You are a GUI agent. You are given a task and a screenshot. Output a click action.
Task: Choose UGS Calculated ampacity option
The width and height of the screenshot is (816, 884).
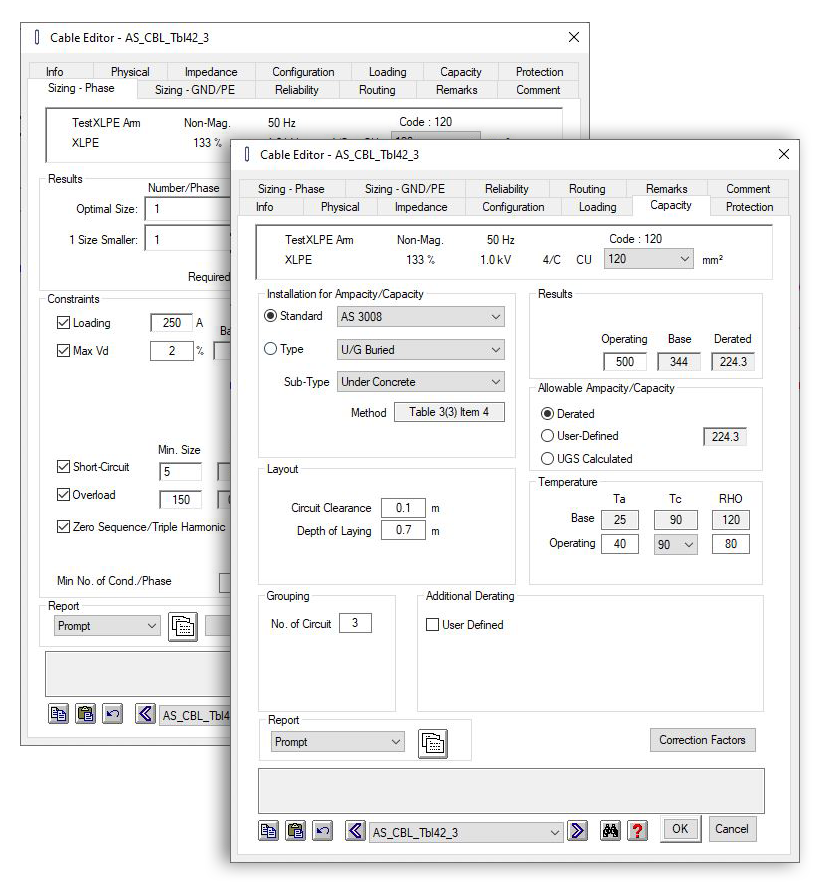(547, 459)
